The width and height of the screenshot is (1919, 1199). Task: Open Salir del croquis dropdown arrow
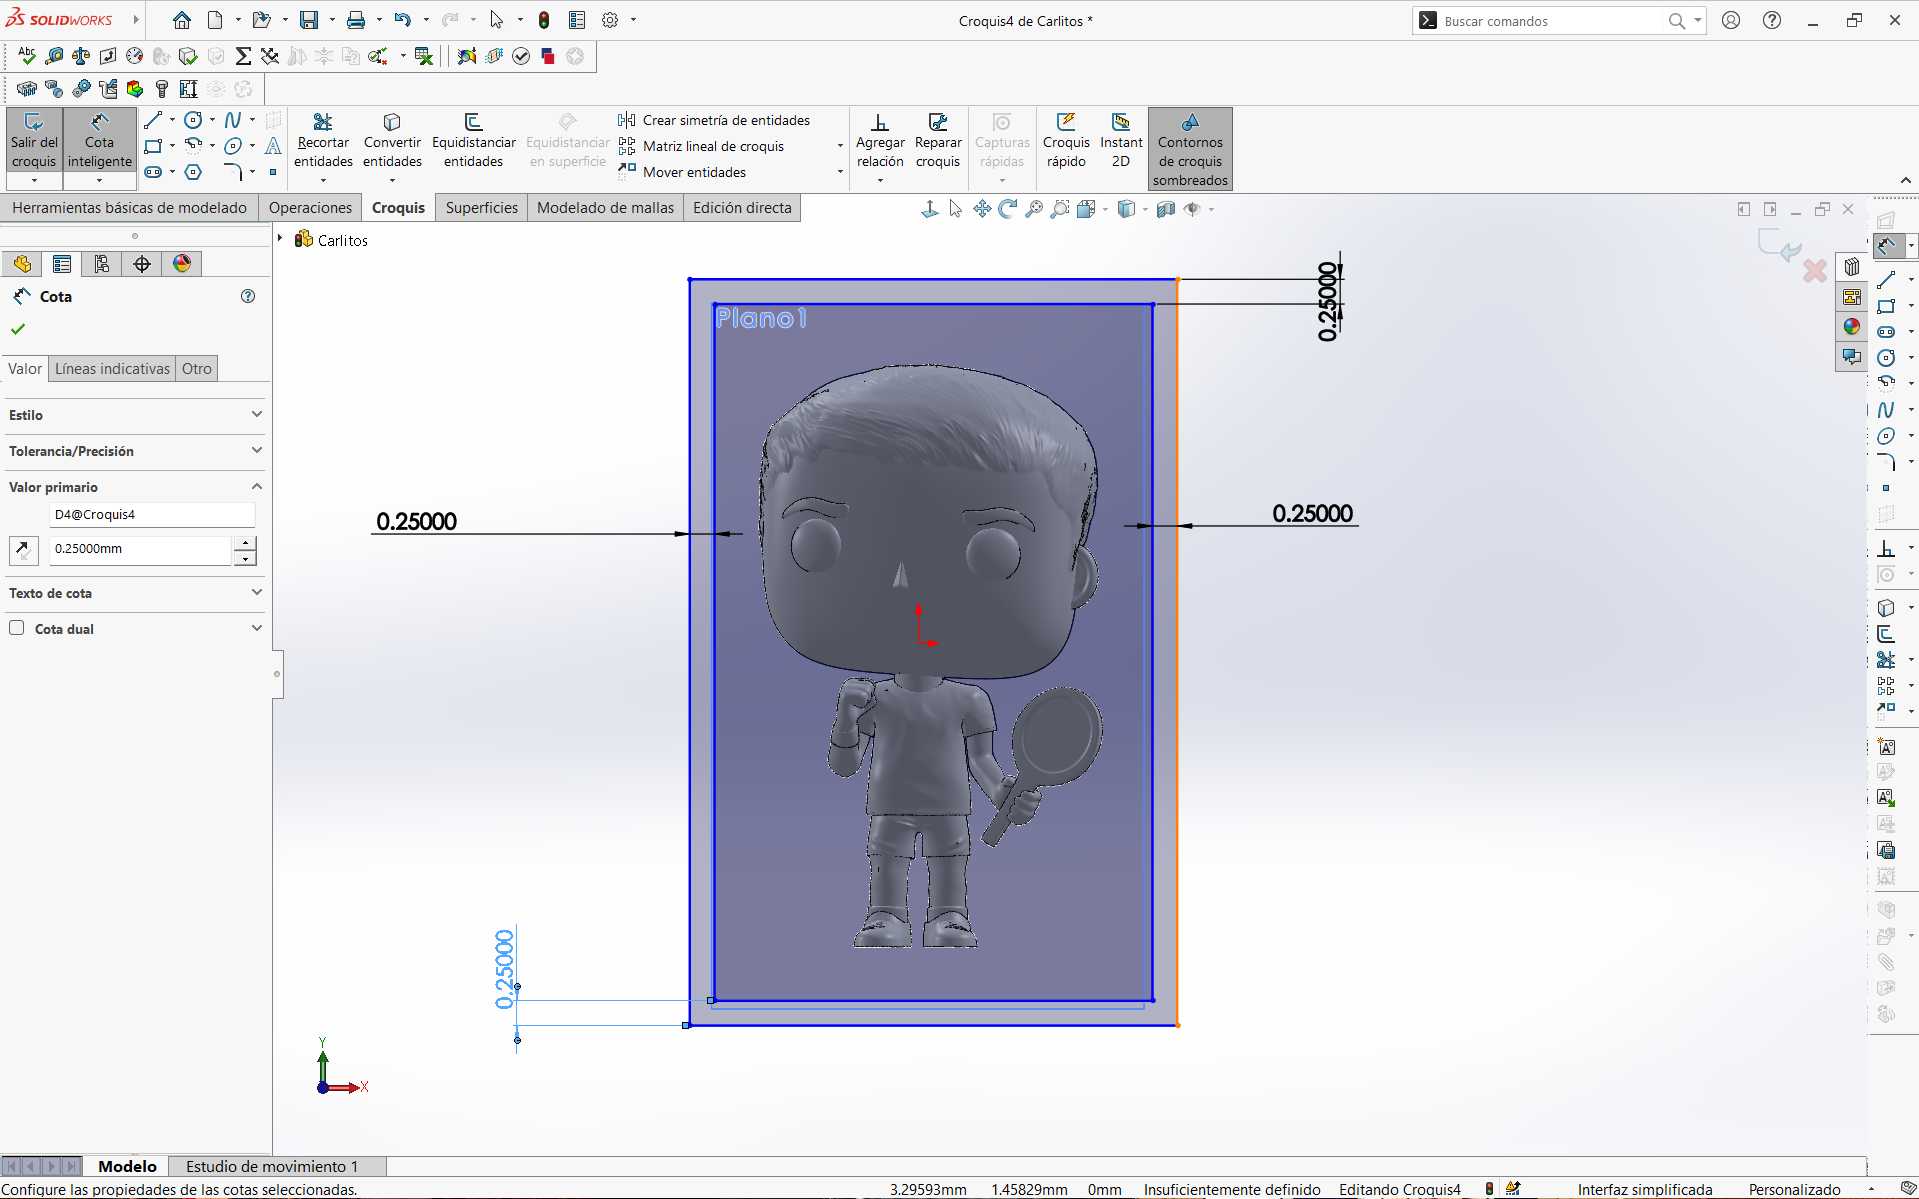point(34,181)
